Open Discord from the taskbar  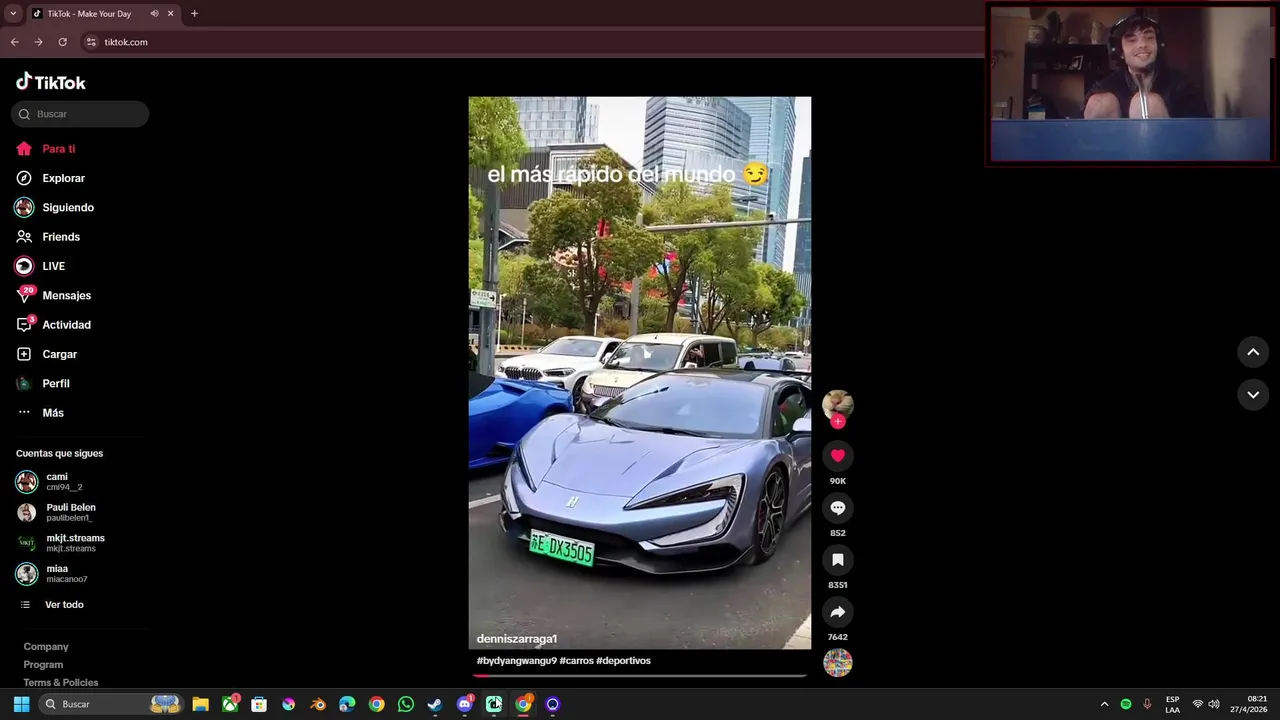click(464, 704)
